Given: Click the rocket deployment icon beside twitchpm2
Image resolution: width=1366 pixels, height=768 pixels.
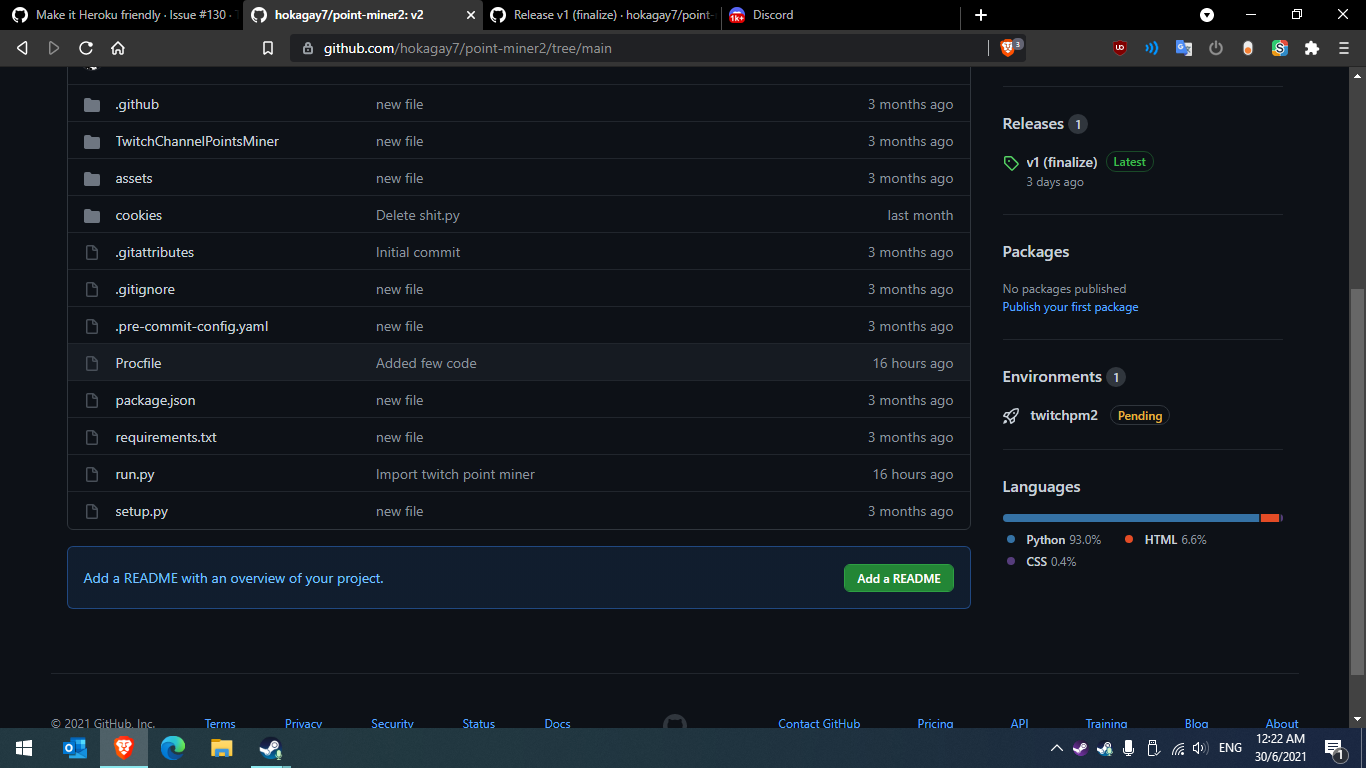Looking at the screenshot, I should [1011, 415].
